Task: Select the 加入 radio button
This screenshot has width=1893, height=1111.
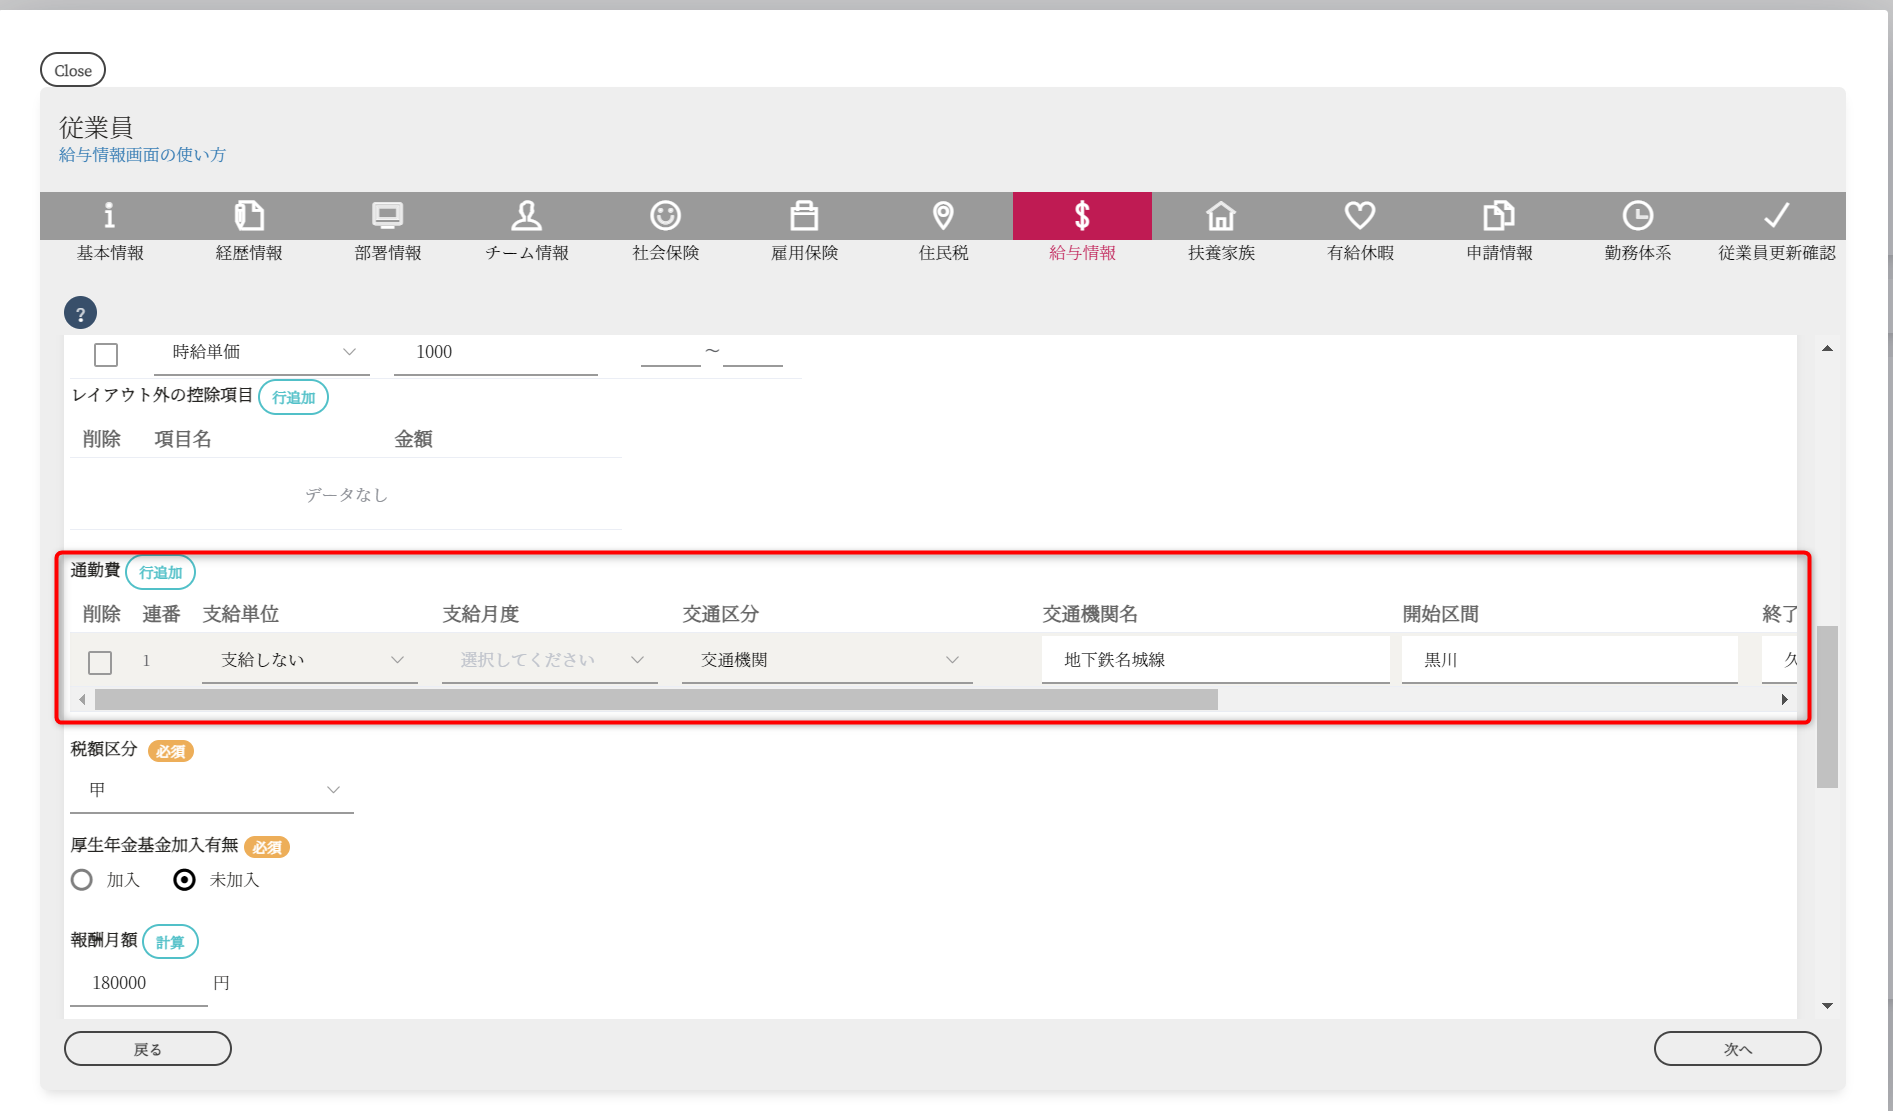Action: point(82,880)
